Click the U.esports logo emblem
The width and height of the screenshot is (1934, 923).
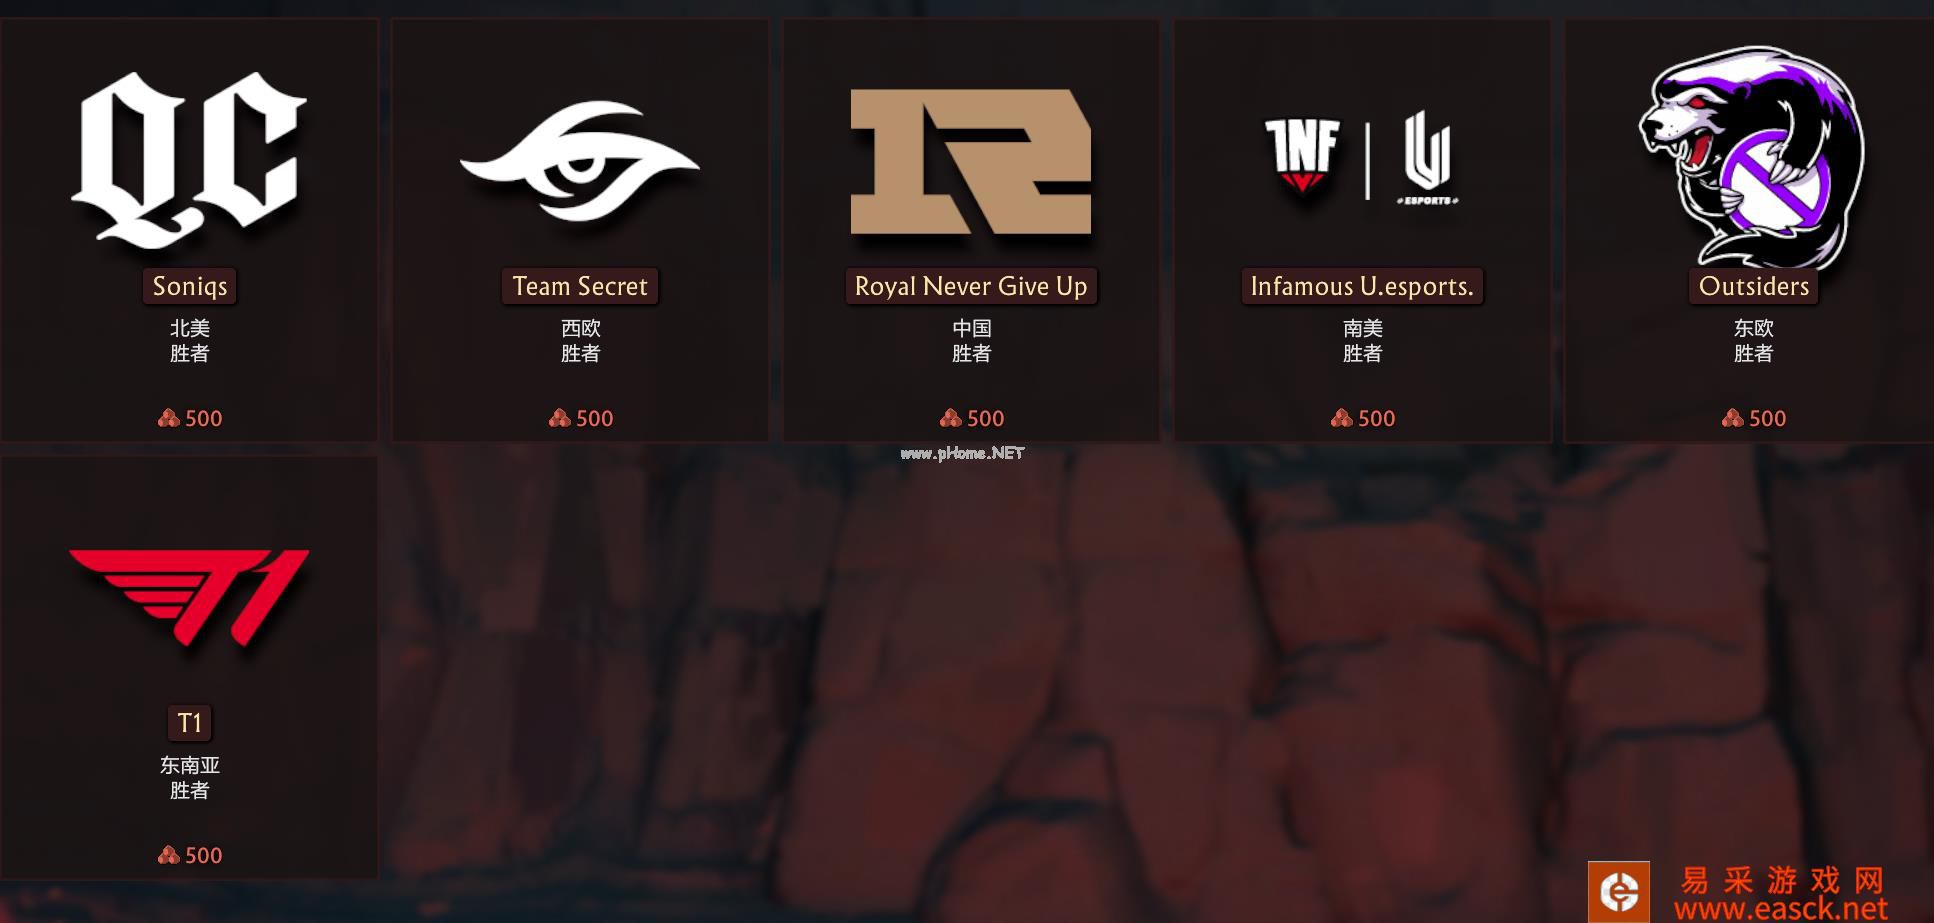point(1427,157)
